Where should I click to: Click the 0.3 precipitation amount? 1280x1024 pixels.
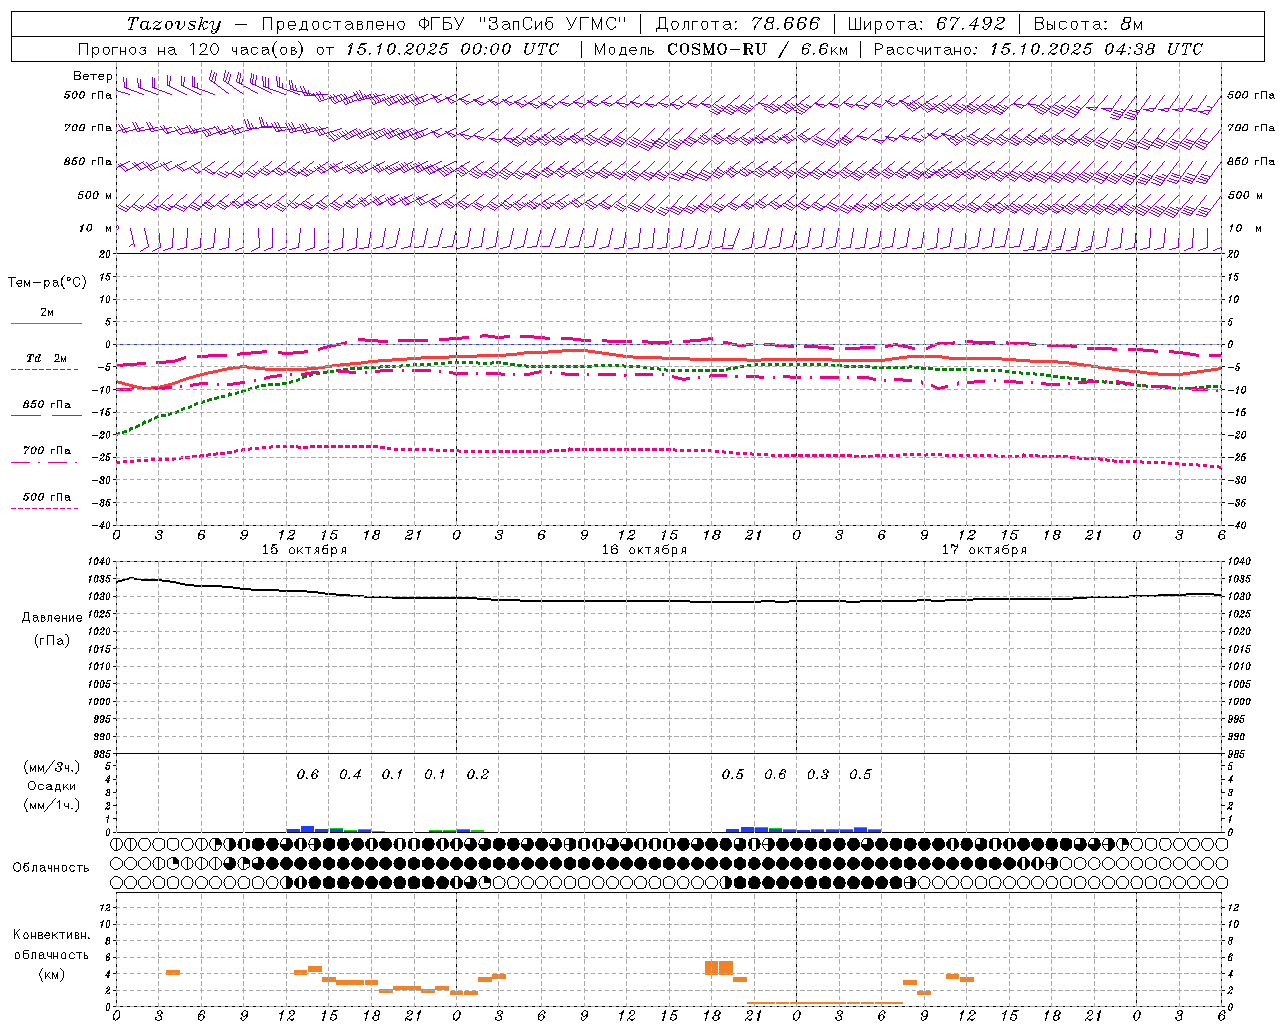pos(818,774)
